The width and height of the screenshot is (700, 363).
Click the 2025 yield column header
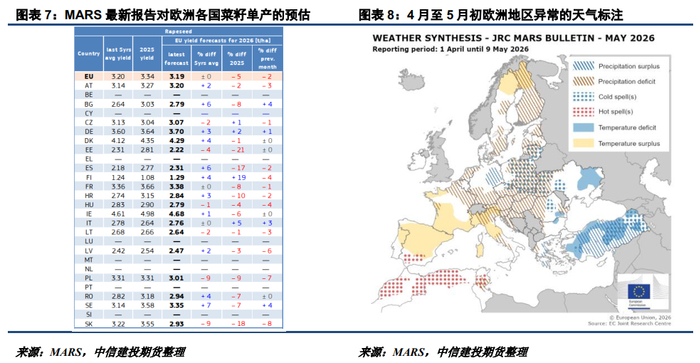click(x=147, y=54)
